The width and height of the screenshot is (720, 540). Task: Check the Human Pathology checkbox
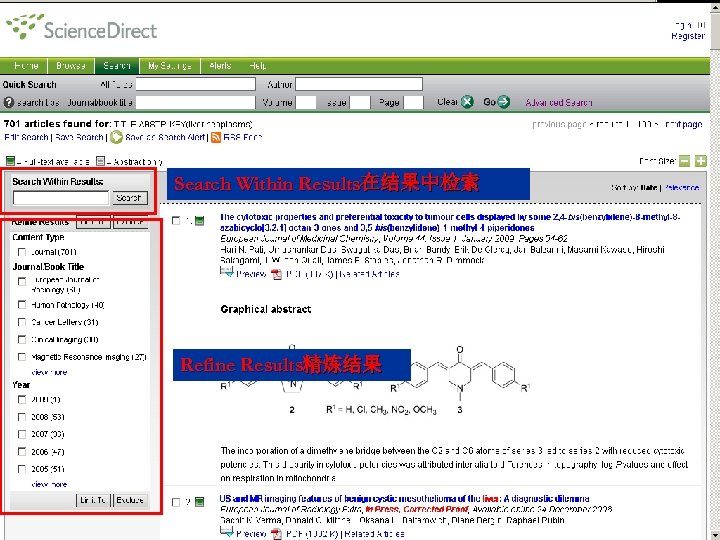click(x=22, y=304)
